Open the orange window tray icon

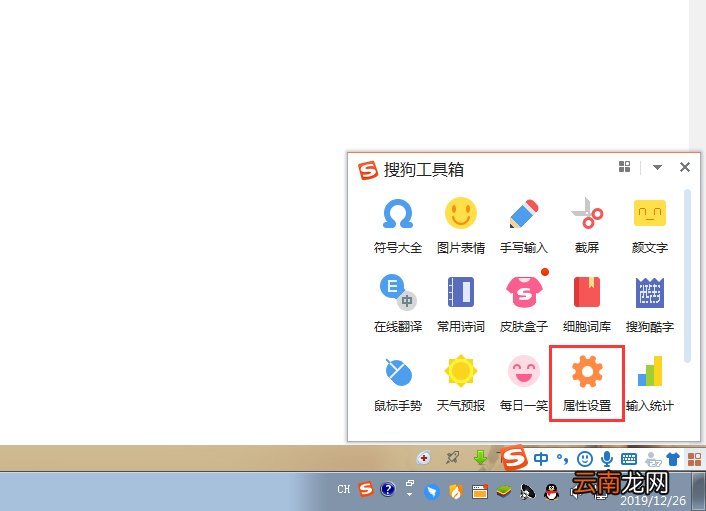click(480, 492)
